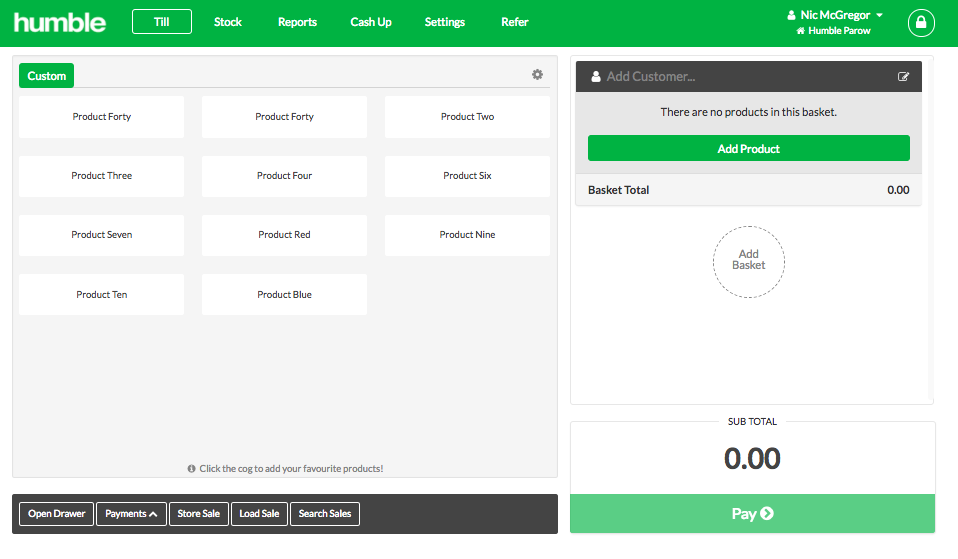Viewport: 958px width, 559px height.
Task: Select Product Three tile
Action: pyautogui.click(x=101, y=176)
